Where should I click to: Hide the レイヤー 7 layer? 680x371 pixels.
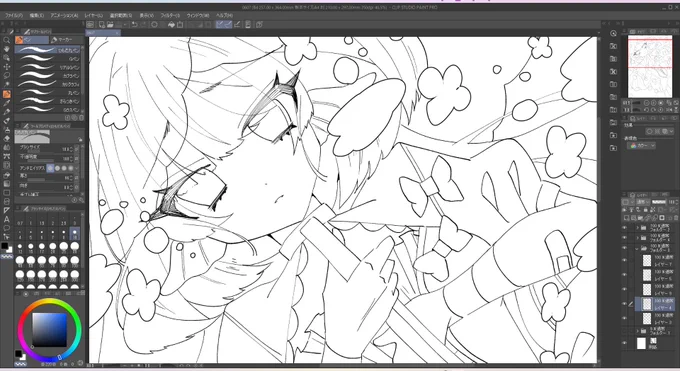(x=625, y=260)
